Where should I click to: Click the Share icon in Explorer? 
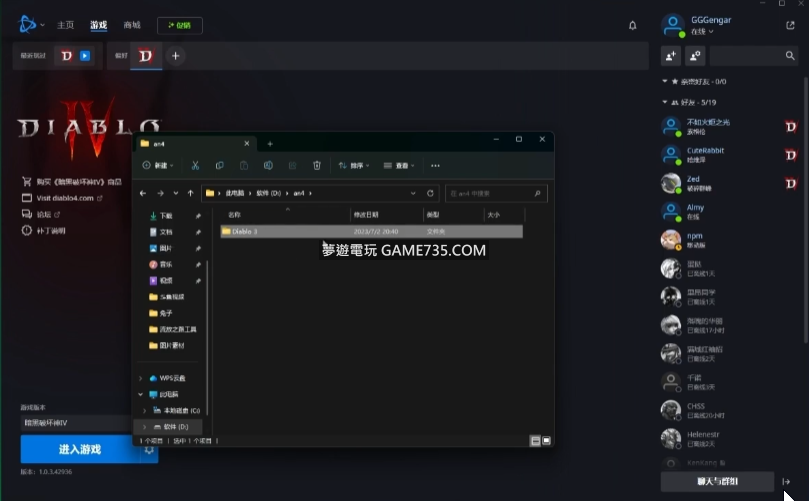click(293, 166)
